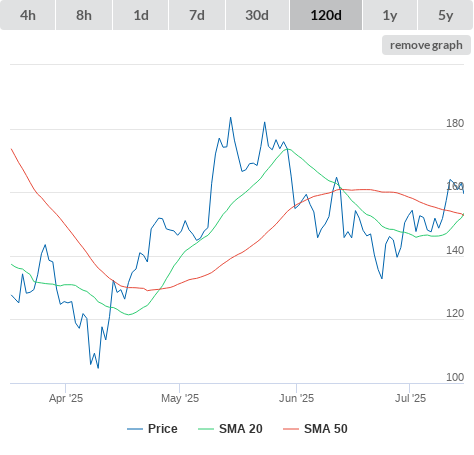This screenshot has width=474, height=455.
Task: Click the active 120d range tab
Action: coord(326,15)
